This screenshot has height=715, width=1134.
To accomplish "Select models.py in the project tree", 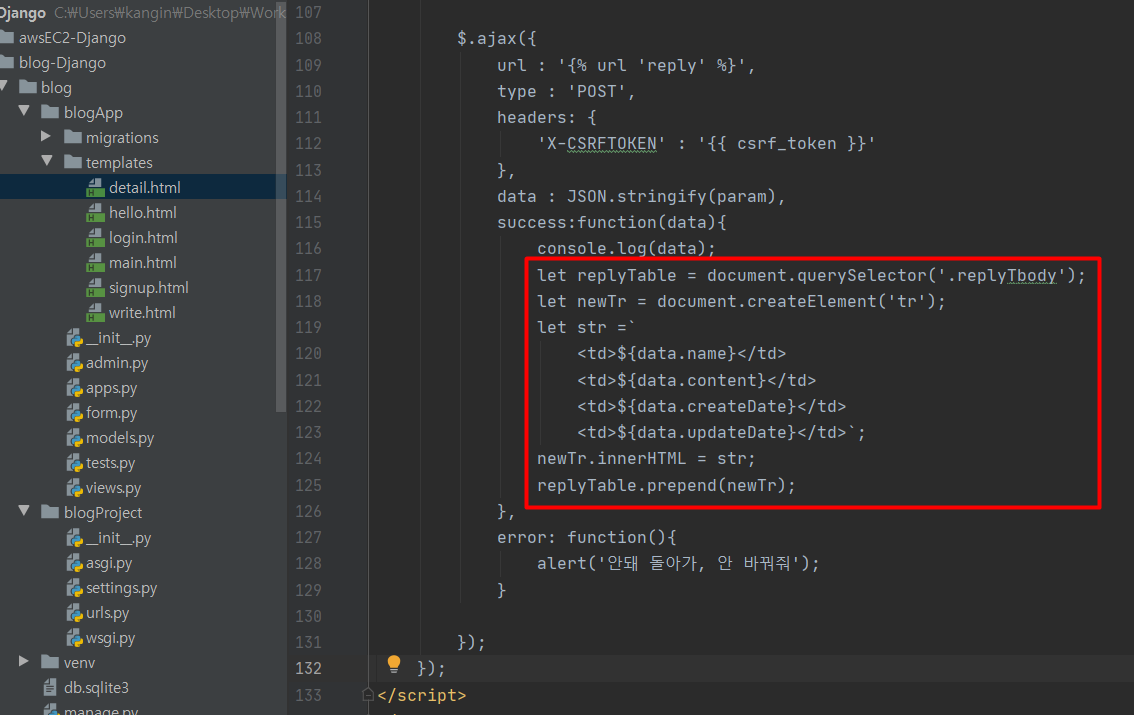I will [120, 438].
